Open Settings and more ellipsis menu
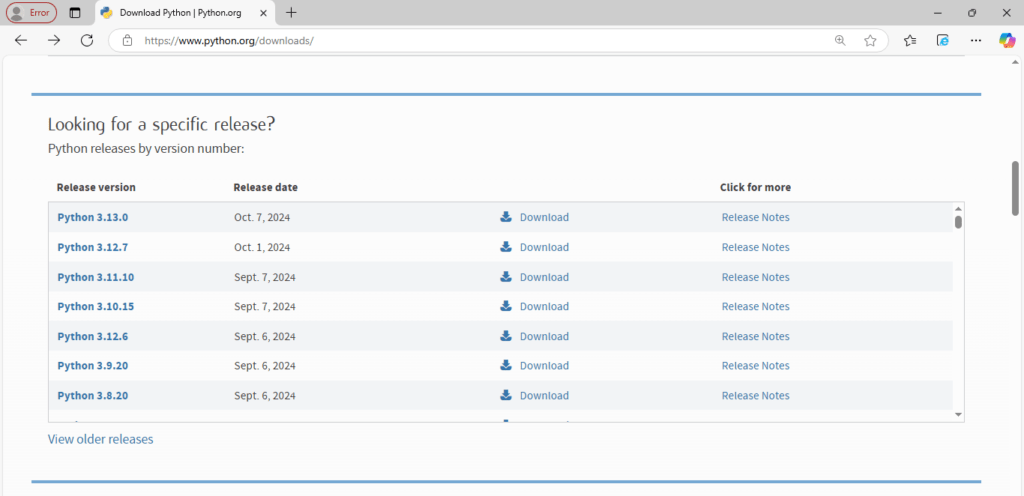The height and width of the screenshot is (496, 1024). (976, 40)
